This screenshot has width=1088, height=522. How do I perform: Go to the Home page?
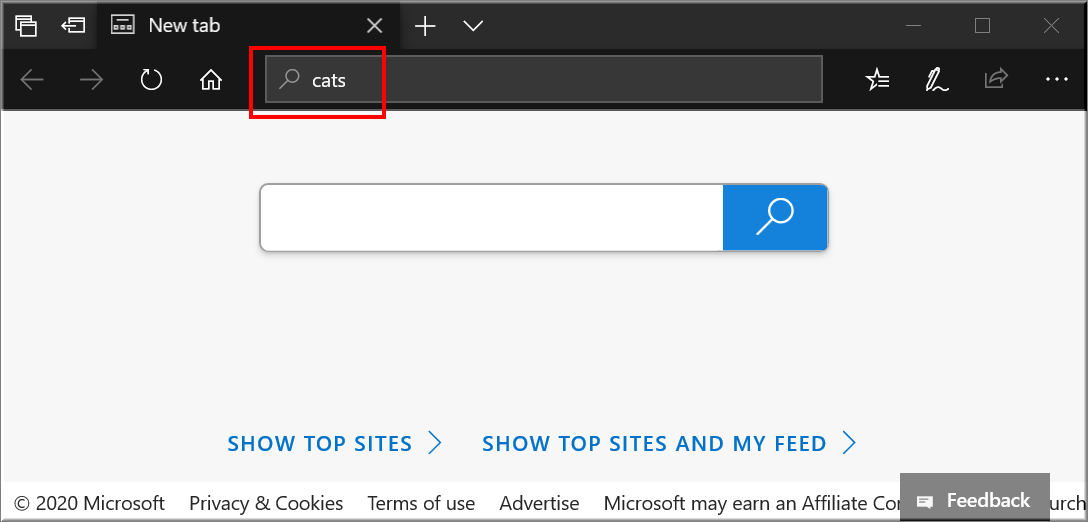210,80
